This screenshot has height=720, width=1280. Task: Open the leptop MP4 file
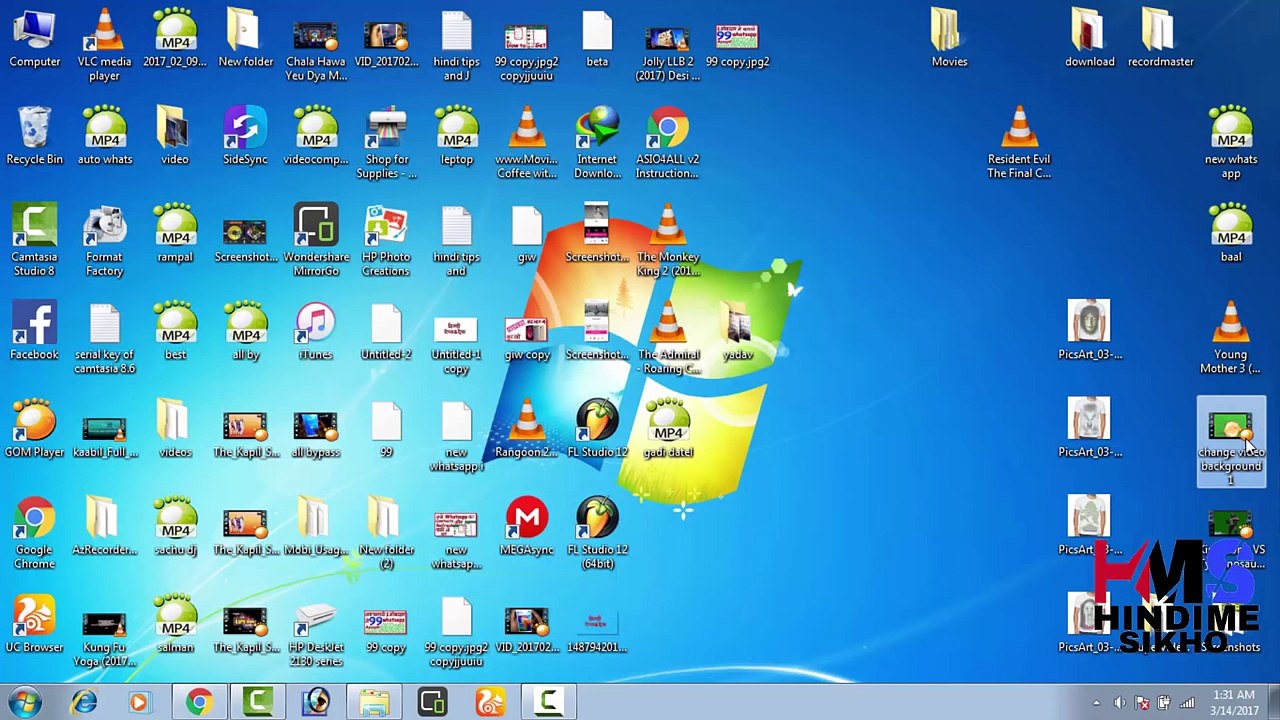[x=456, y=135]
